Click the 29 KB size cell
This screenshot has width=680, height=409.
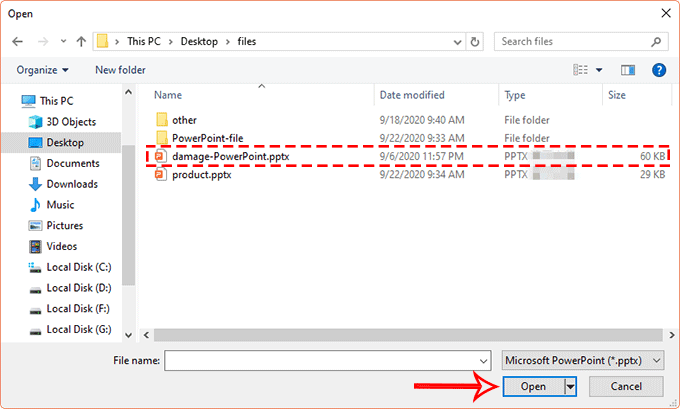653,175
